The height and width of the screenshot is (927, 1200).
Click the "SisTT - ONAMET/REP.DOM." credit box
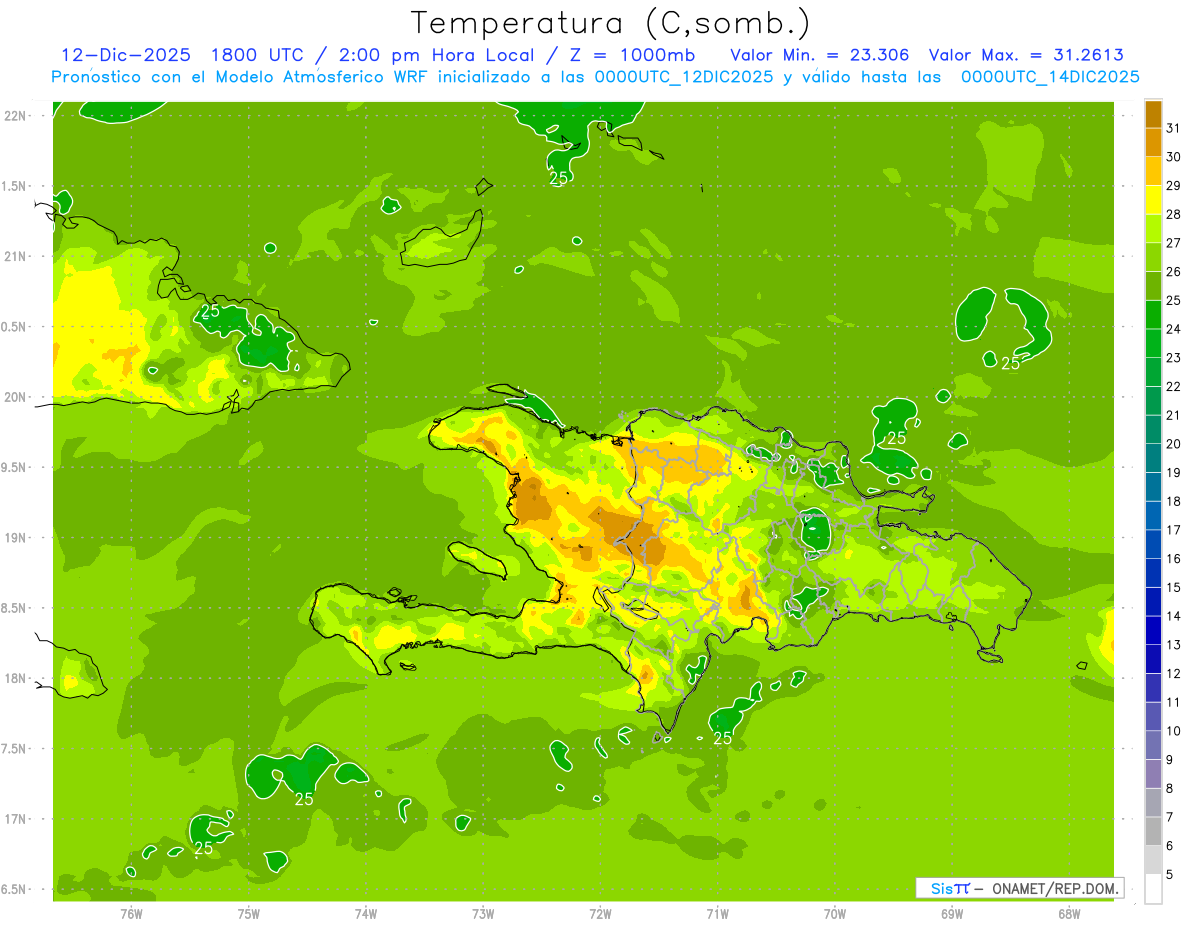[x=1019, y=887]
